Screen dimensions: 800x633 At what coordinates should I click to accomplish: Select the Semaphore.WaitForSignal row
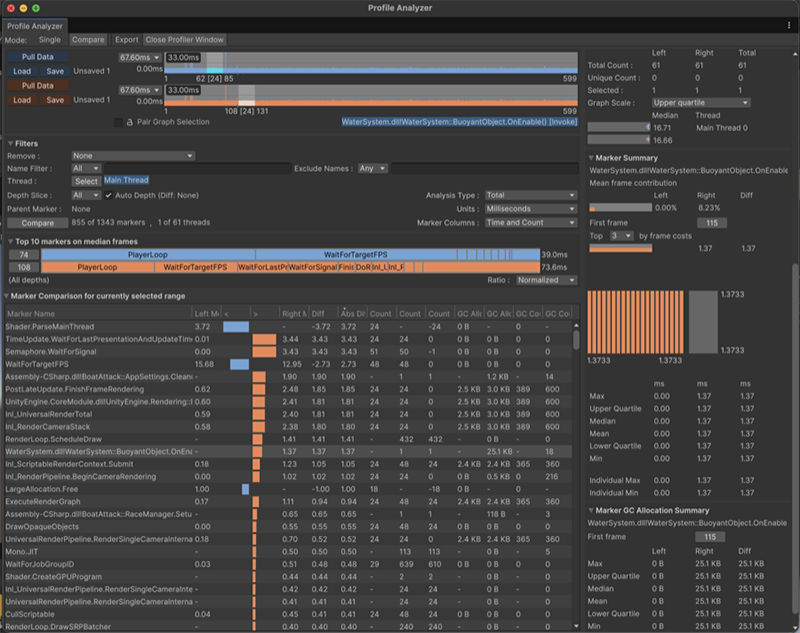(289, 351)
